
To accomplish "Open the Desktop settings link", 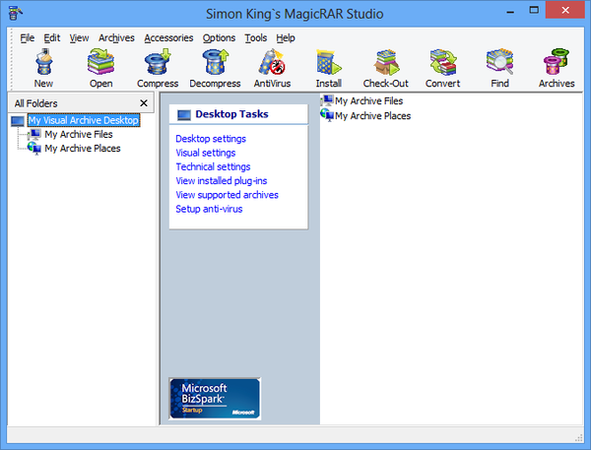I will 211,139.
